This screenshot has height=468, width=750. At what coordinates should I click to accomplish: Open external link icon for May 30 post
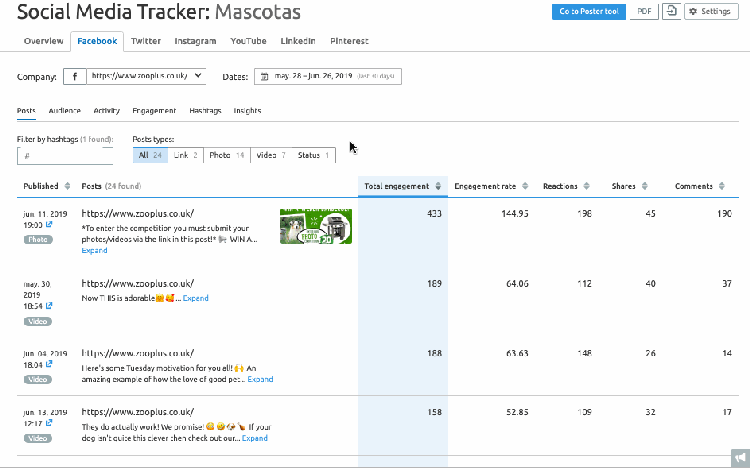point(49,306)
